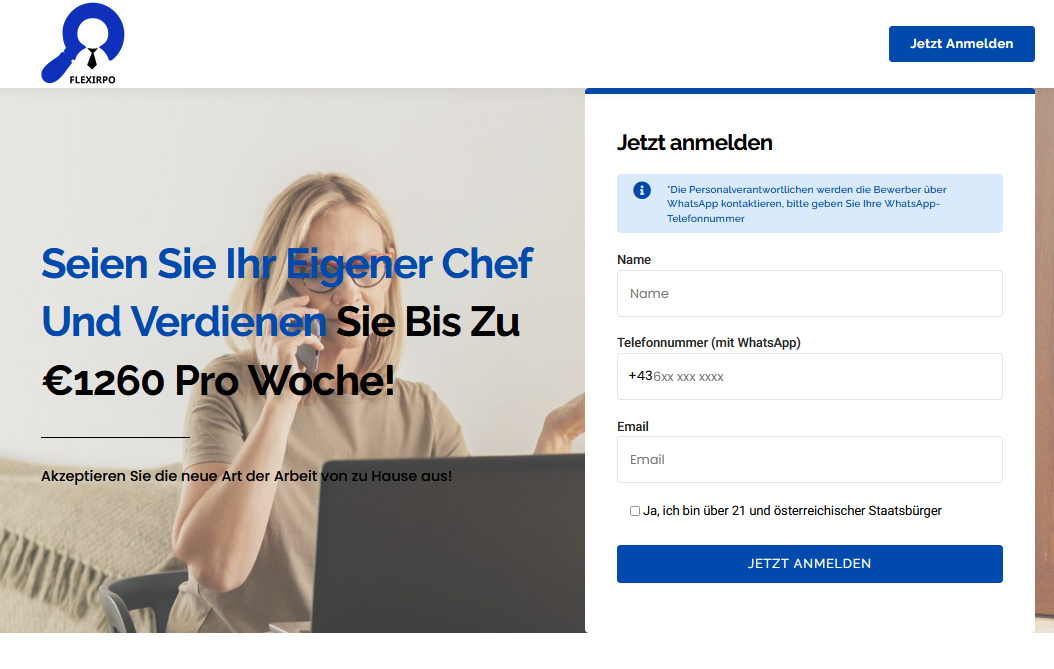
Task: Click the Email field label
Action: pyautogui.click(x=633, y=426)
